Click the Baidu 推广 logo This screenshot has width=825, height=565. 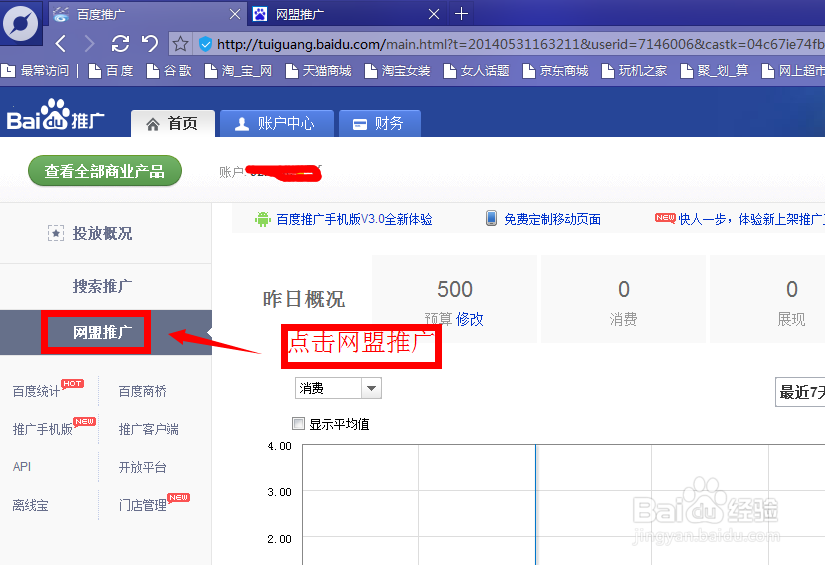(x=55, y=115)
